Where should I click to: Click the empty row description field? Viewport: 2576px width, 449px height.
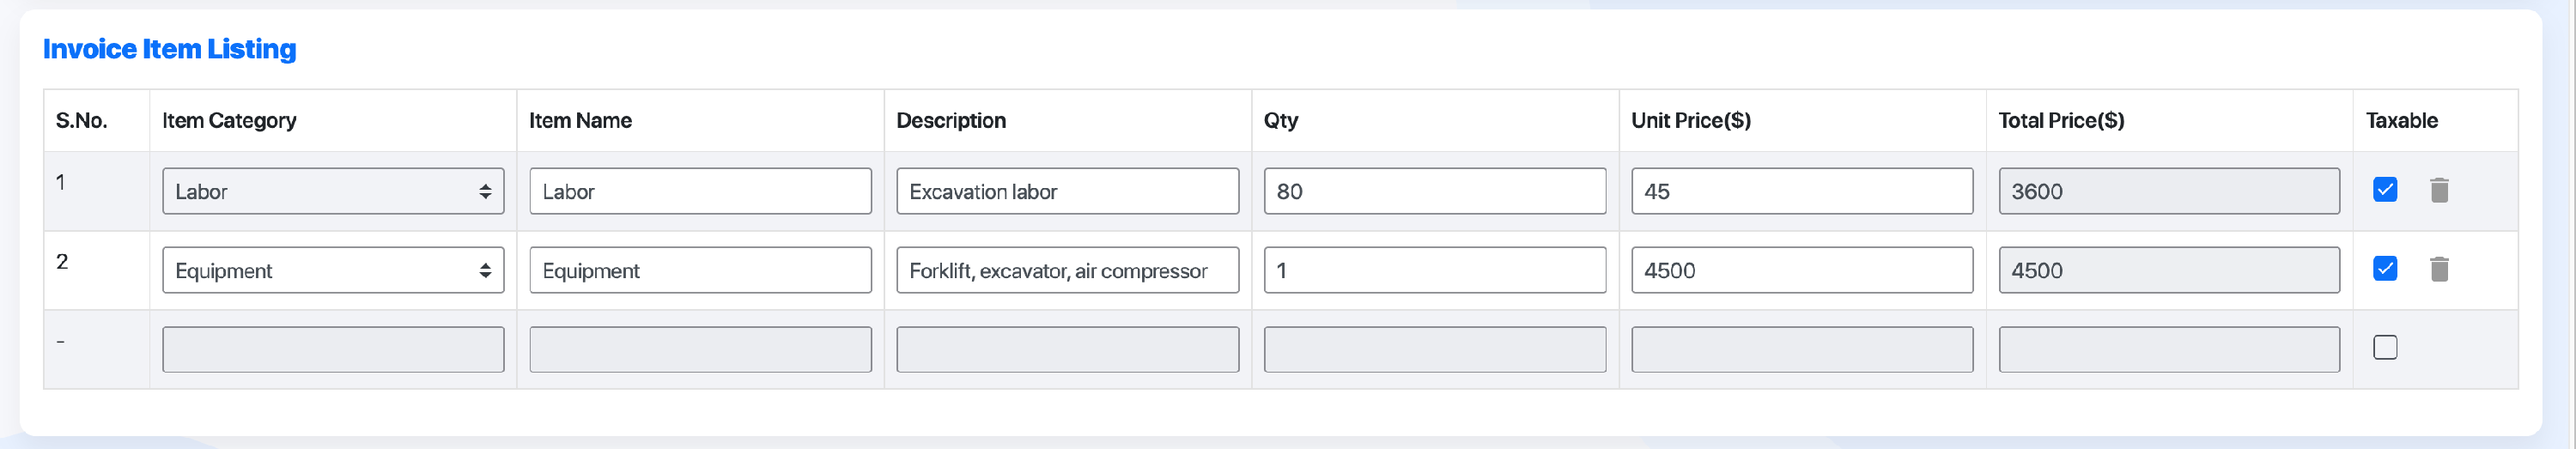pos(1067,350)
